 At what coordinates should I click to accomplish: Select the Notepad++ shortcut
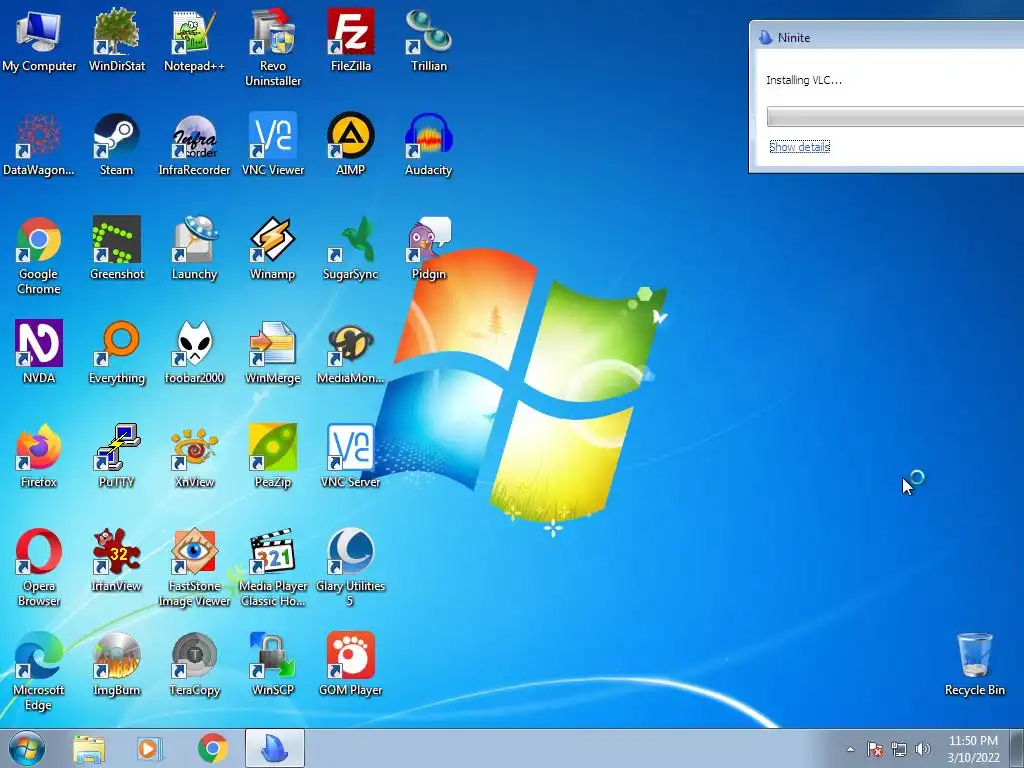coord(195,40)
